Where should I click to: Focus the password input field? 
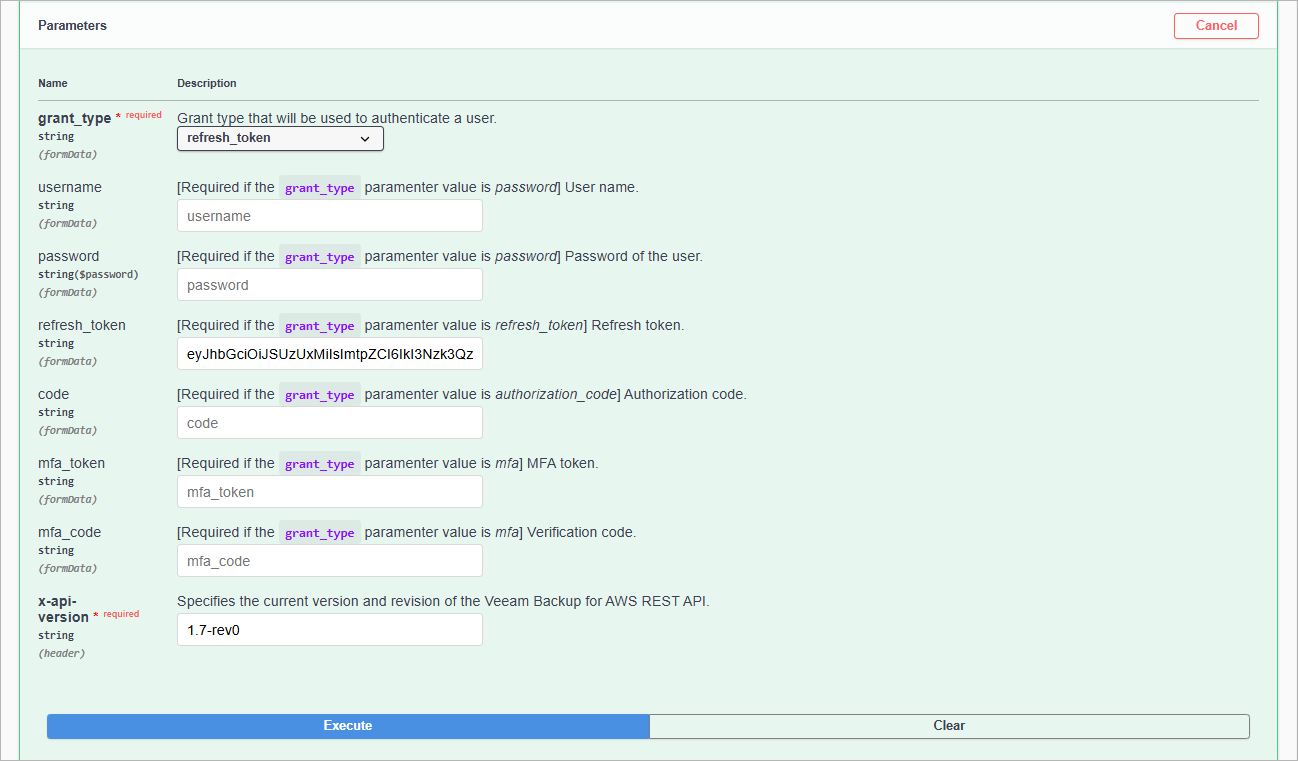point(330,285)
